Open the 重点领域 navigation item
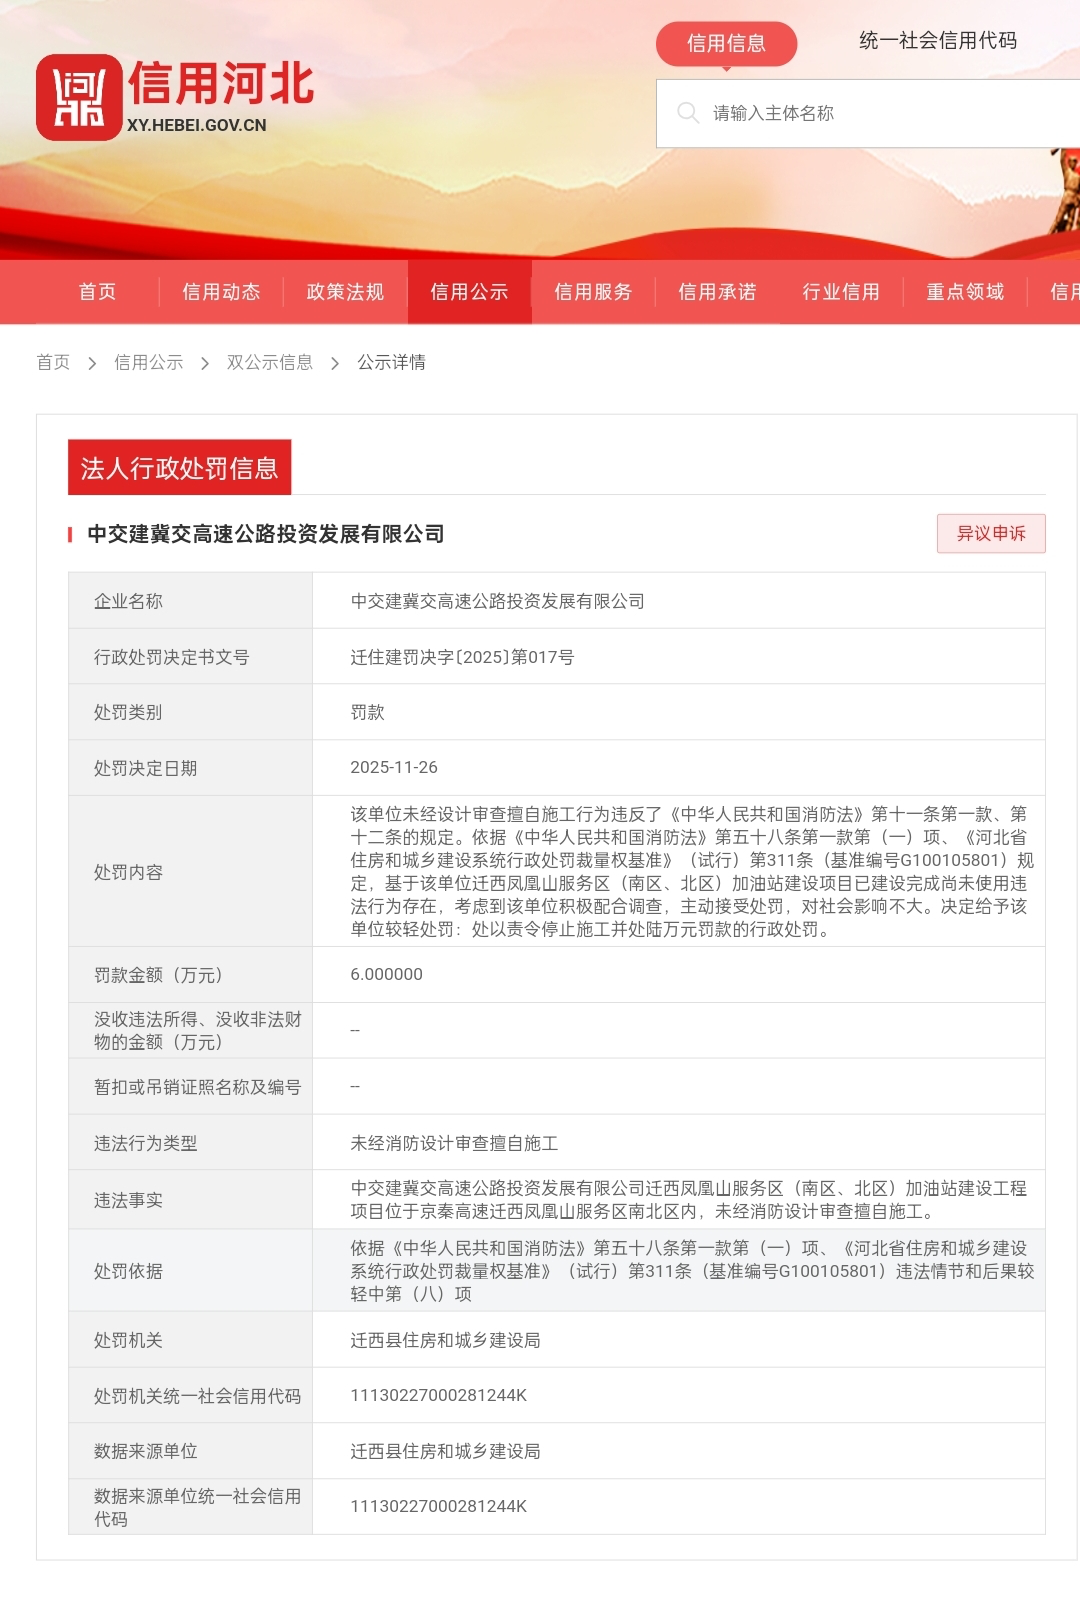1080x1598 pixels. point(965,292)
